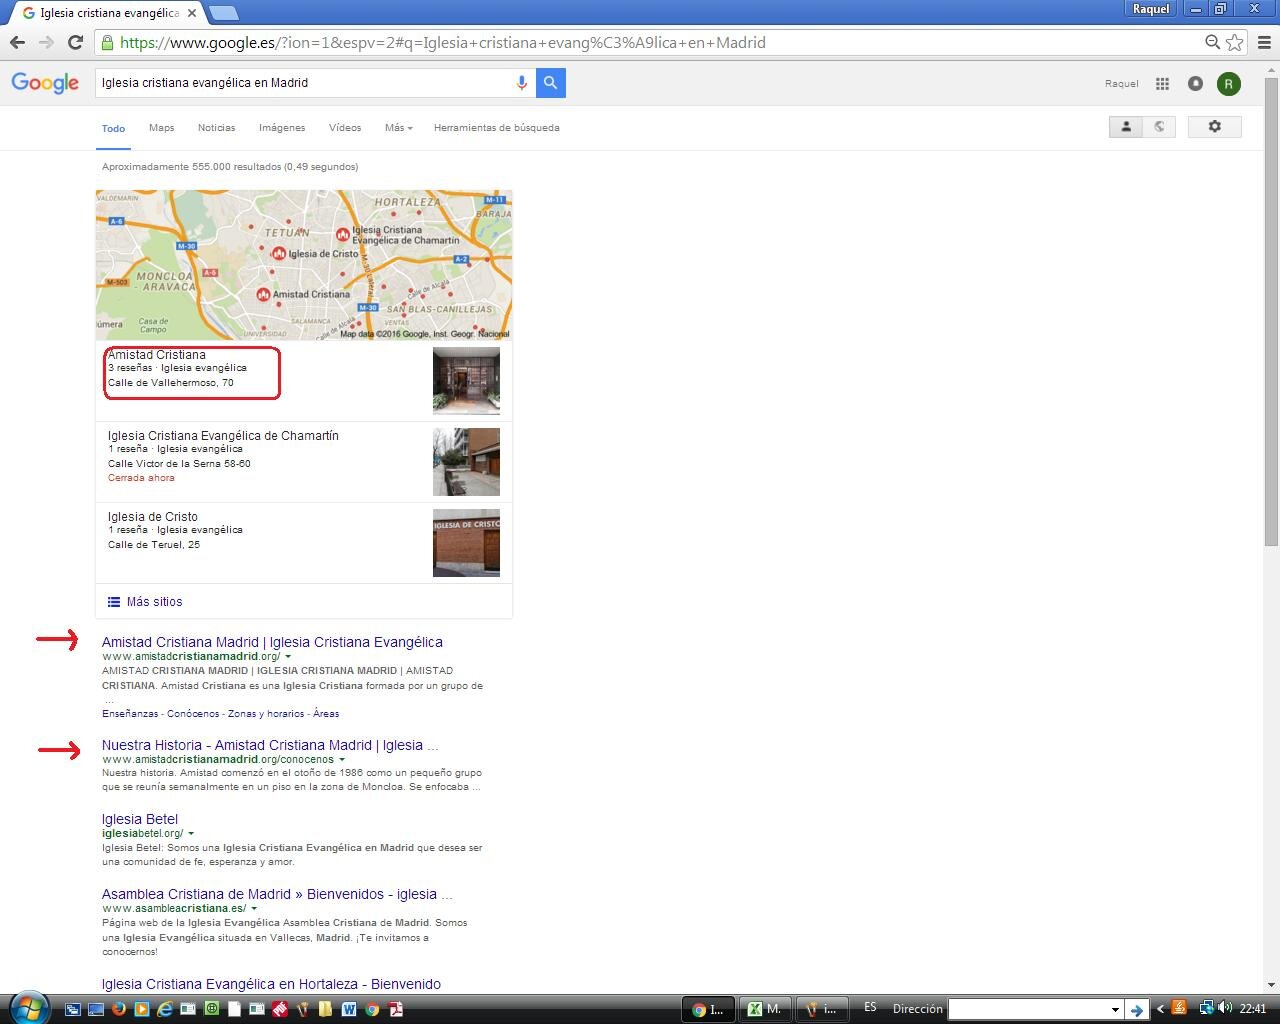Open the Google apps grid icon

[1162, 84]
